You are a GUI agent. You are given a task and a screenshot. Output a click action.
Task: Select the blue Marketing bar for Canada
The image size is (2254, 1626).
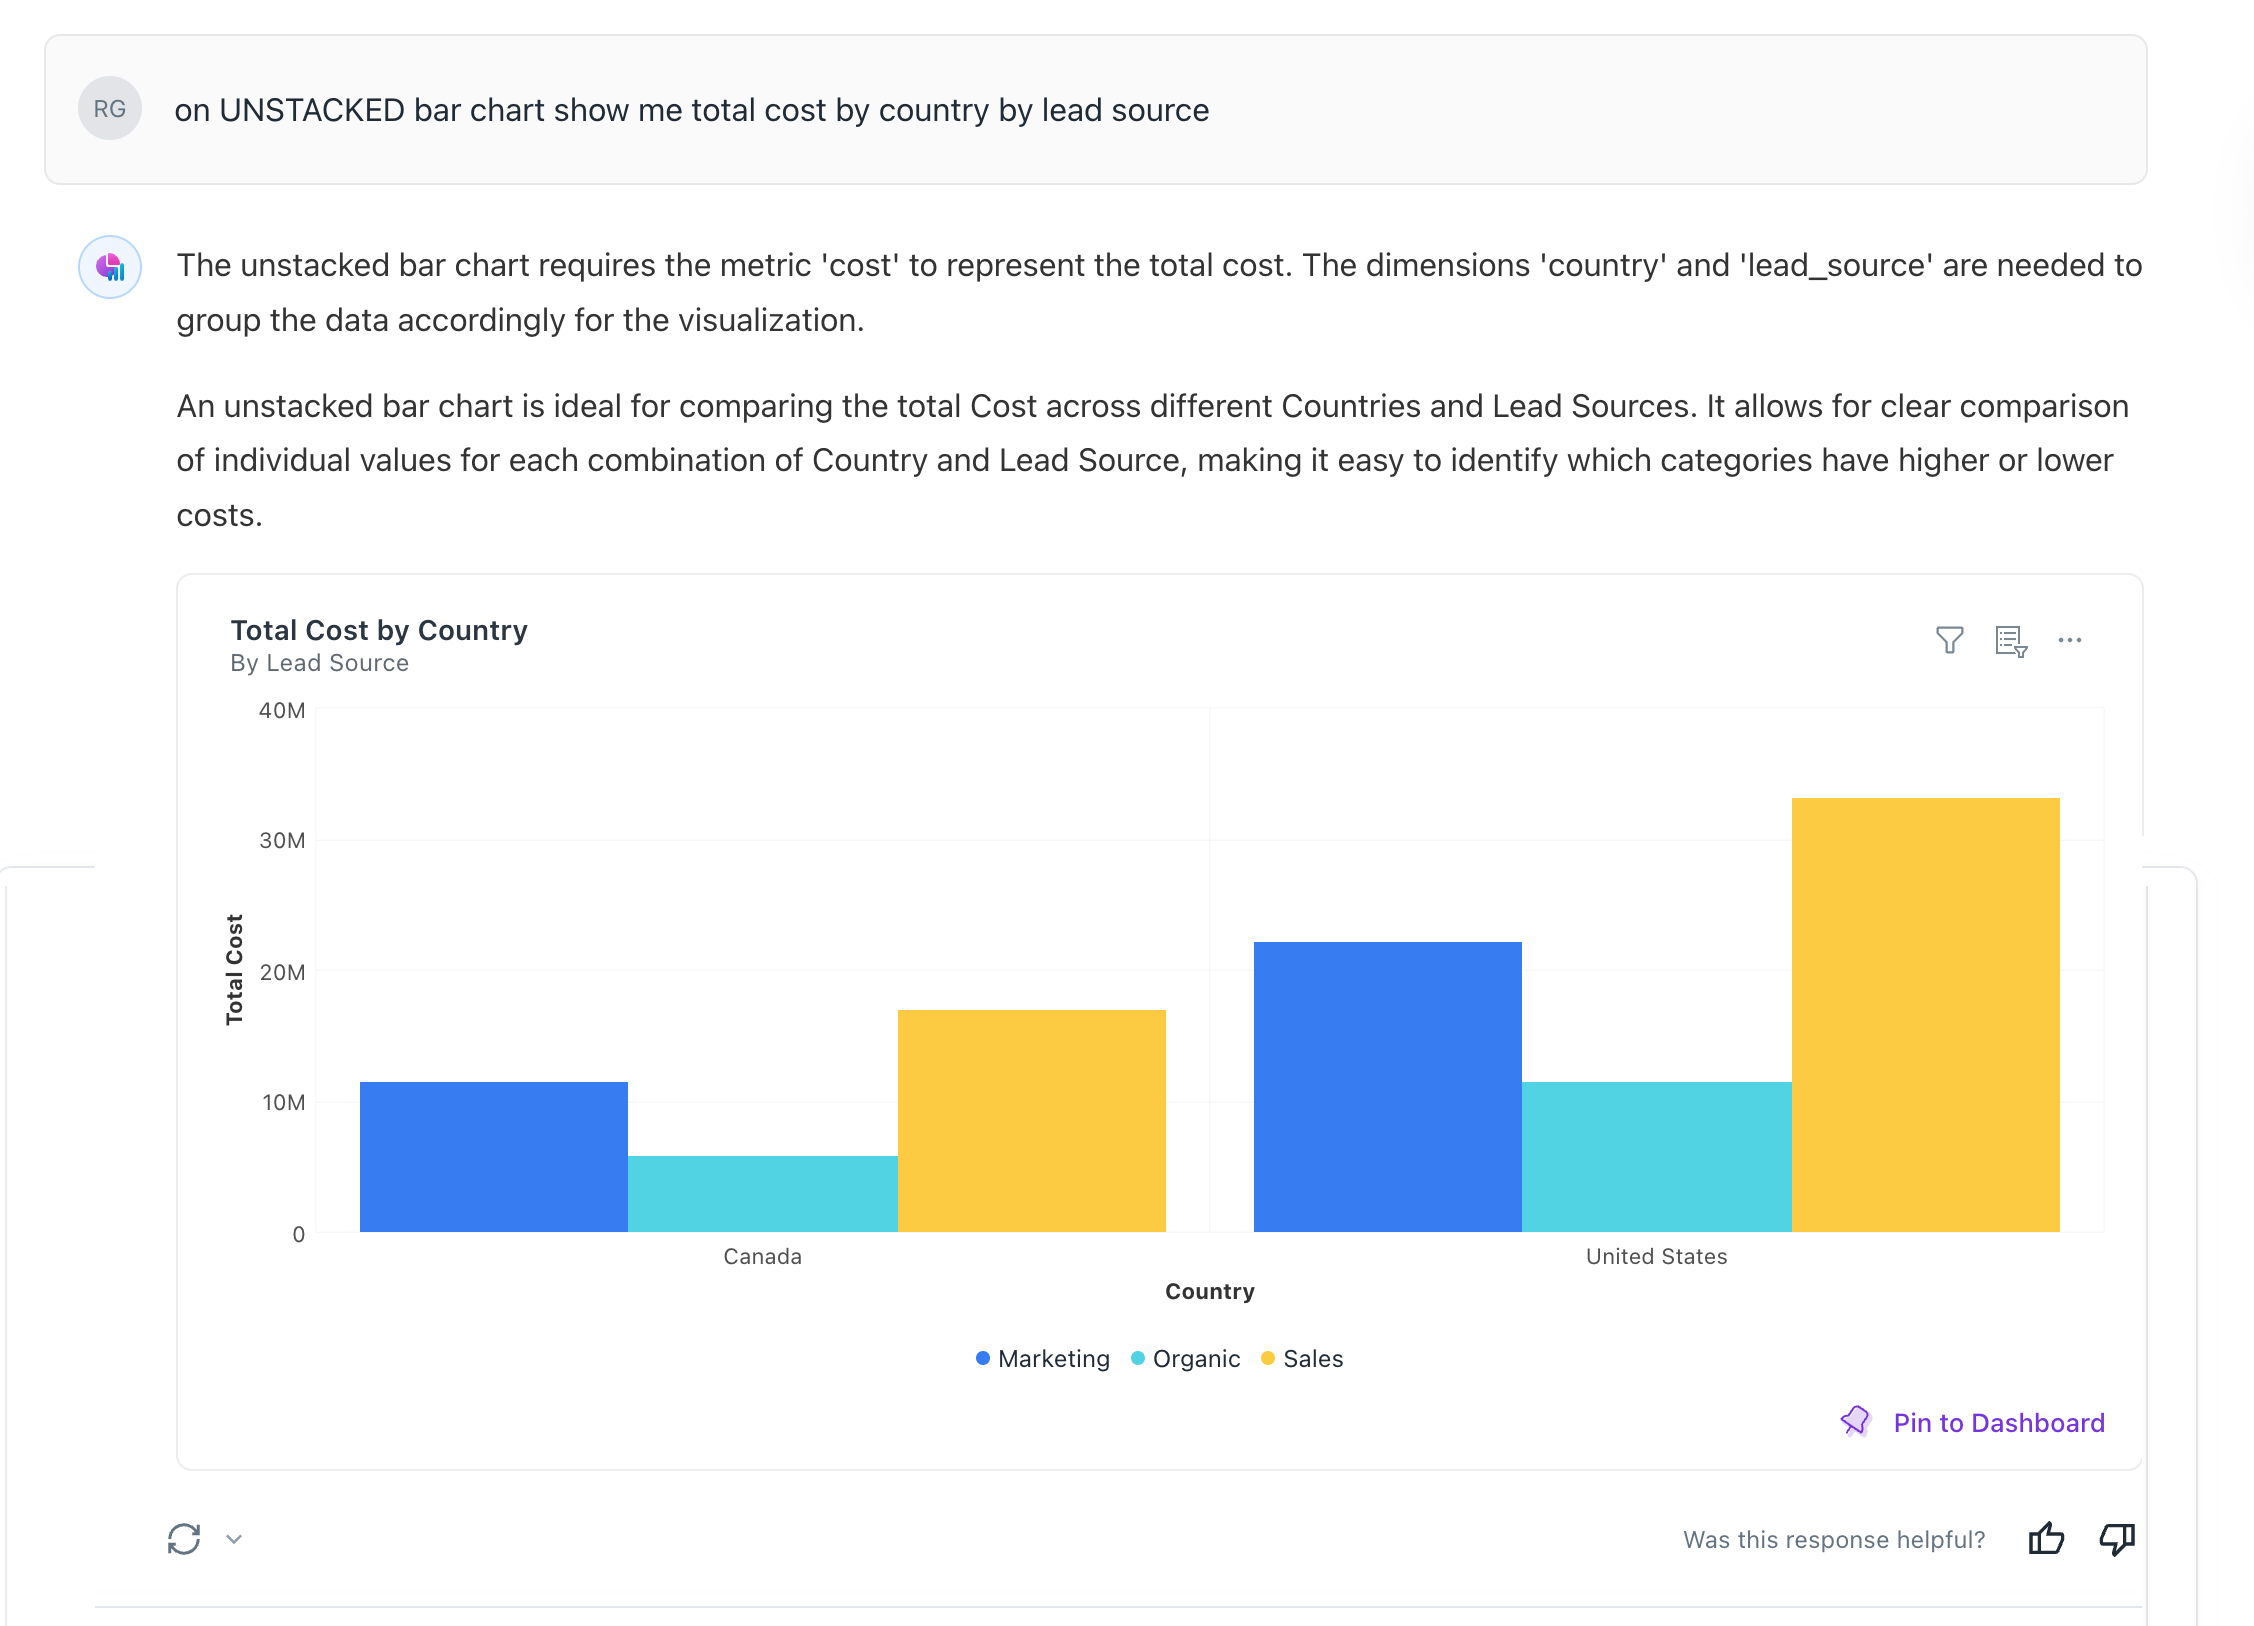494,1157
